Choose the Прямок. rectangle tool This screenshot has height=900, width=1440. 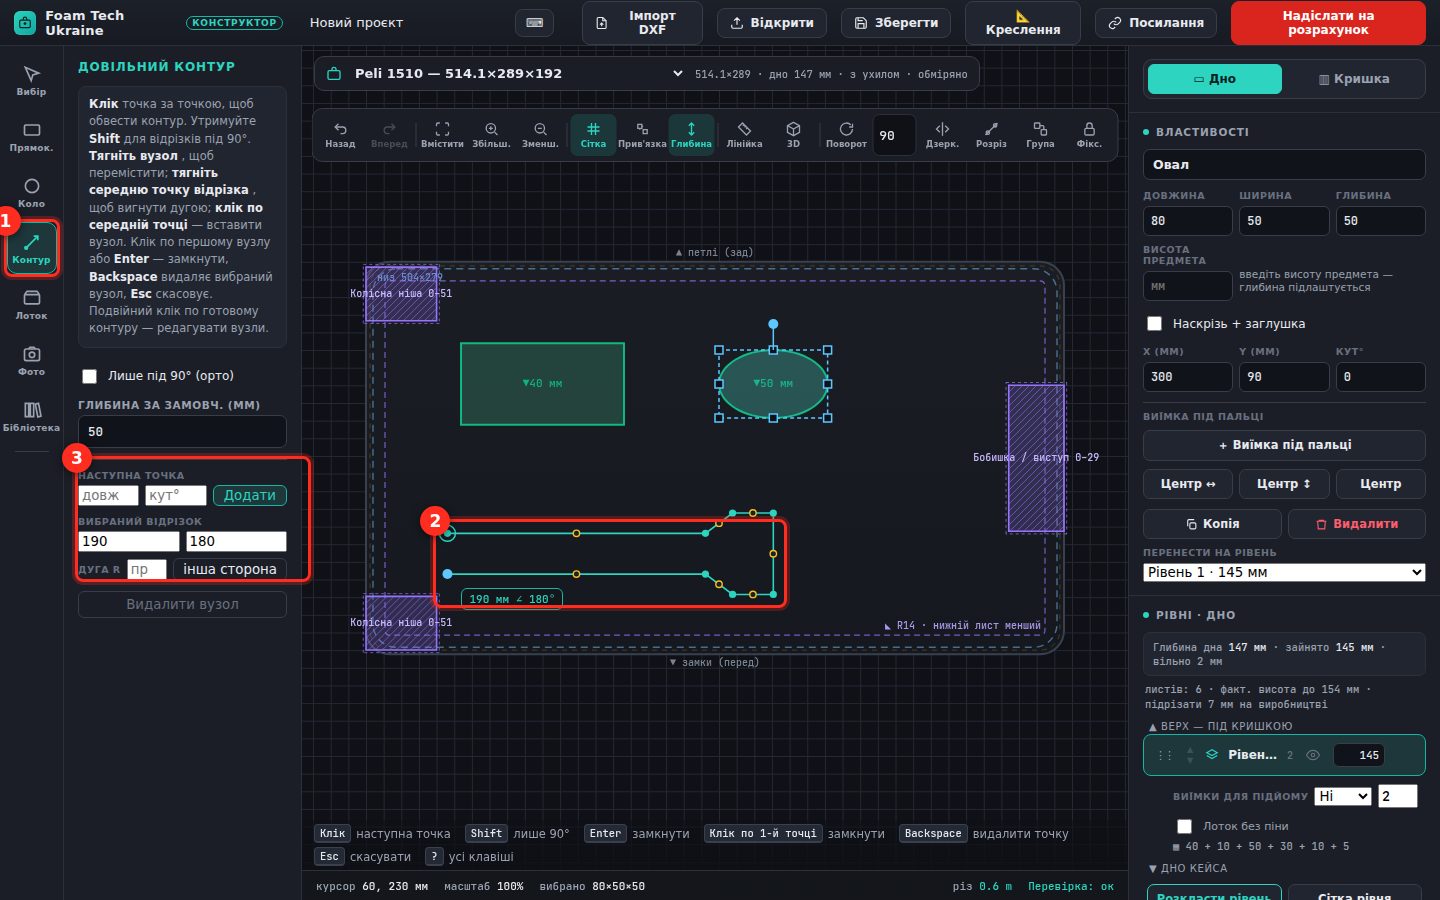pyautogui.click(x=31, y=136)
